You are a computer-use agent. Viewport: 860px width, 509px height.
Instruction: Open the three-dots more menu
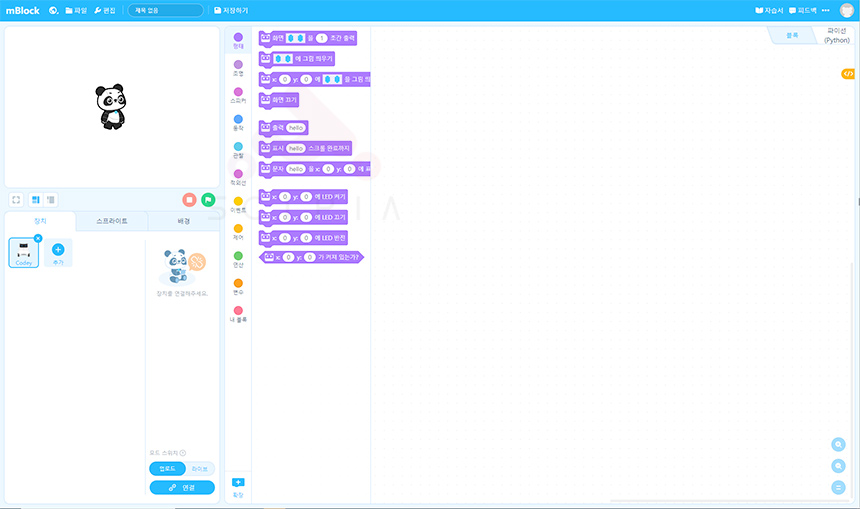coord(825,10)
